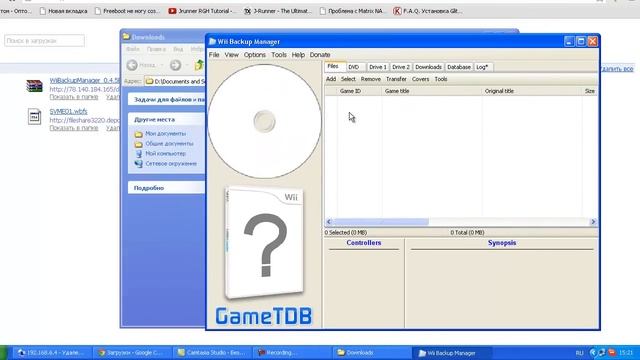The image size is (640, 360).
Task: Click the GameTDB logo
Action: pyautogui.click(x=264, y=316)
